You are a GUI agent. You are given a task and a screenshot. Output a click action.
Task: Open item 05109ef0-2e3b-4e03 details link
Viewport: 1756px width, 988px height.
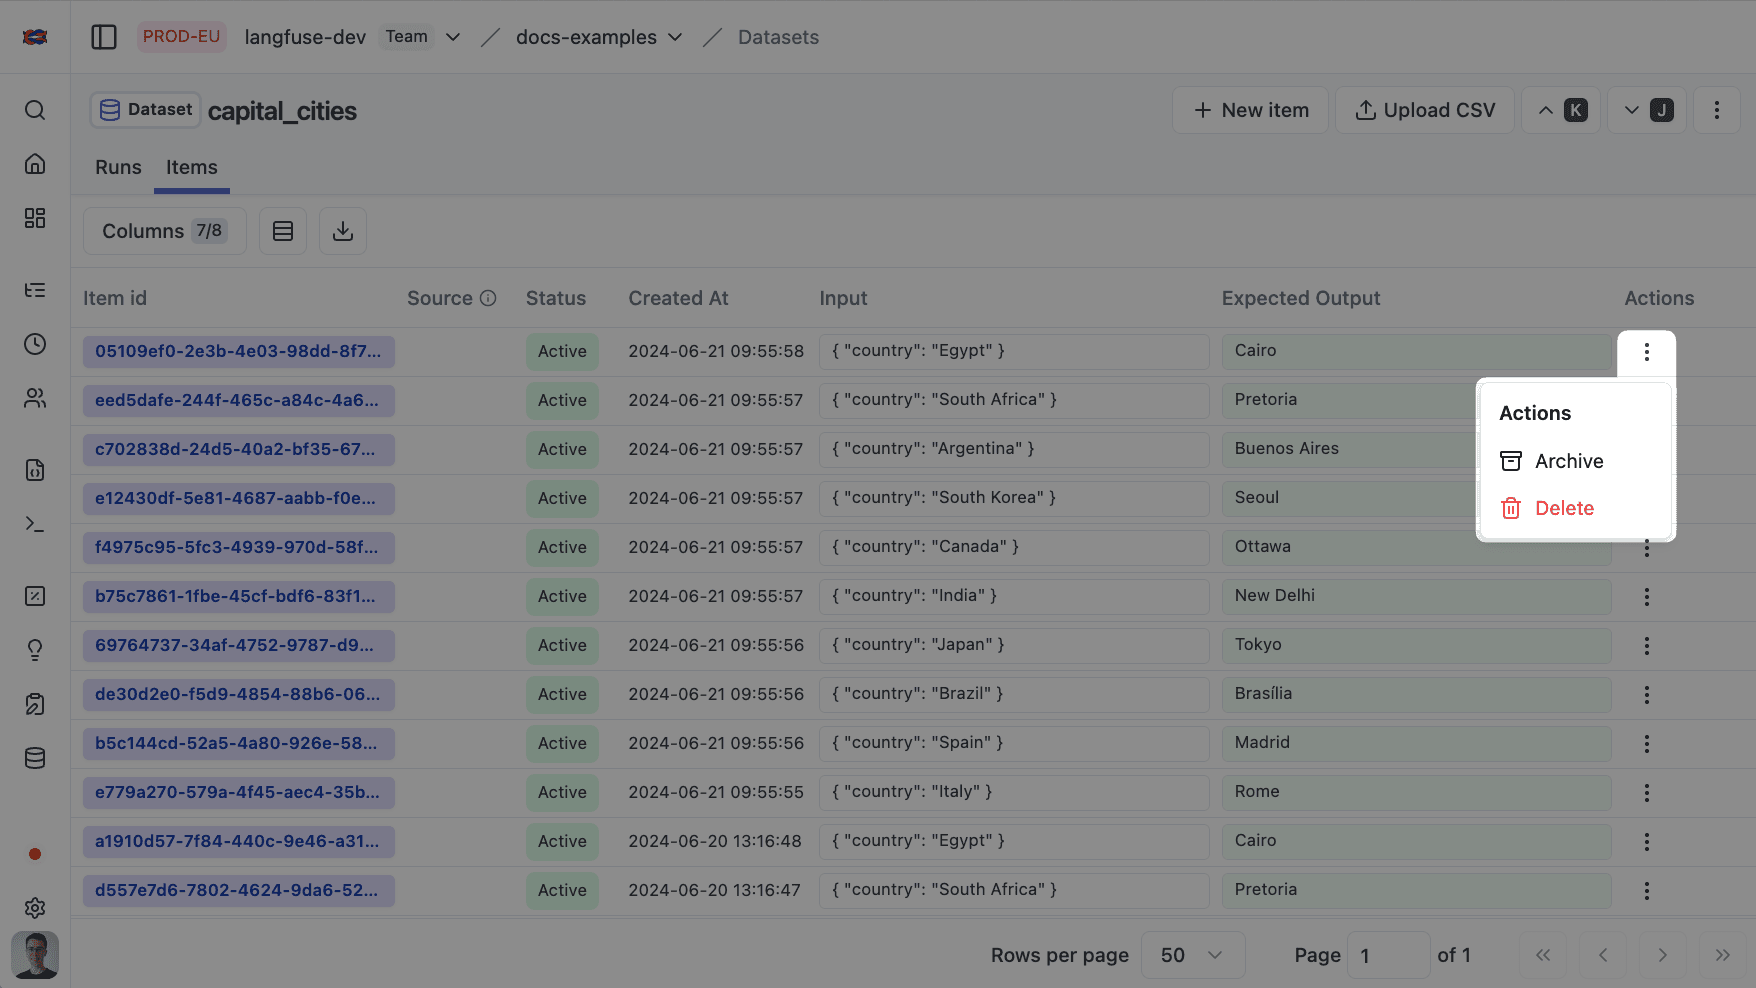tap(238, 352)
